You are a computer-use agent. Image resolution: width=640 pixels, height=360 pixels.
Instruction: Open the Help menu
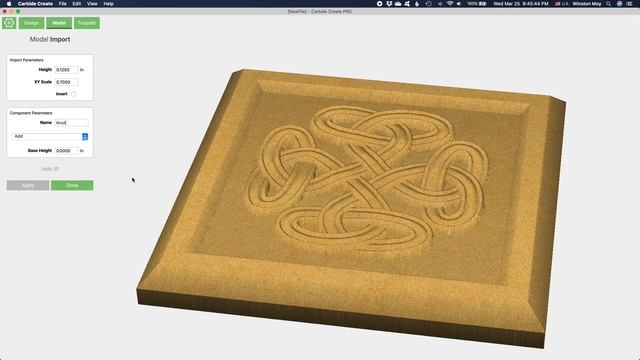pos(109,4)
